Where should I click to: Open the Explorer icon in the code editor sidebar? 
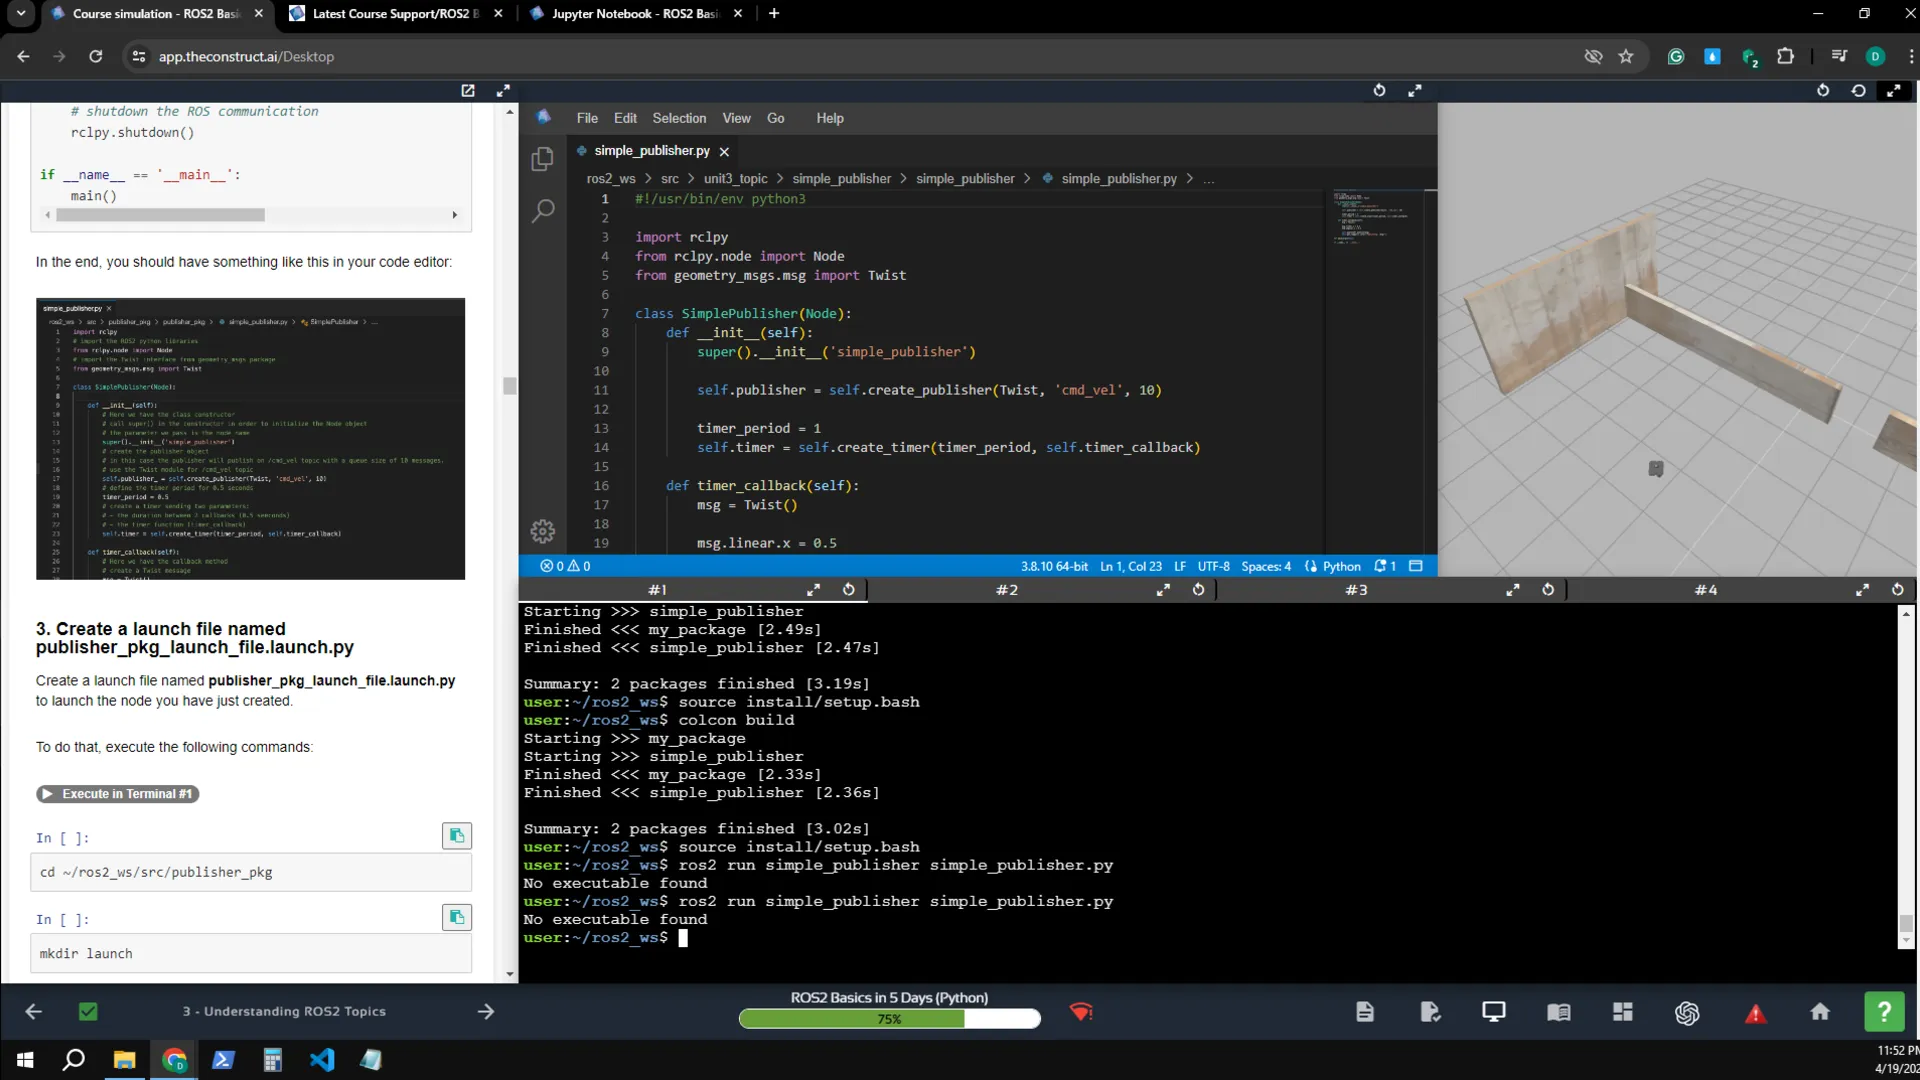[542, 158]
